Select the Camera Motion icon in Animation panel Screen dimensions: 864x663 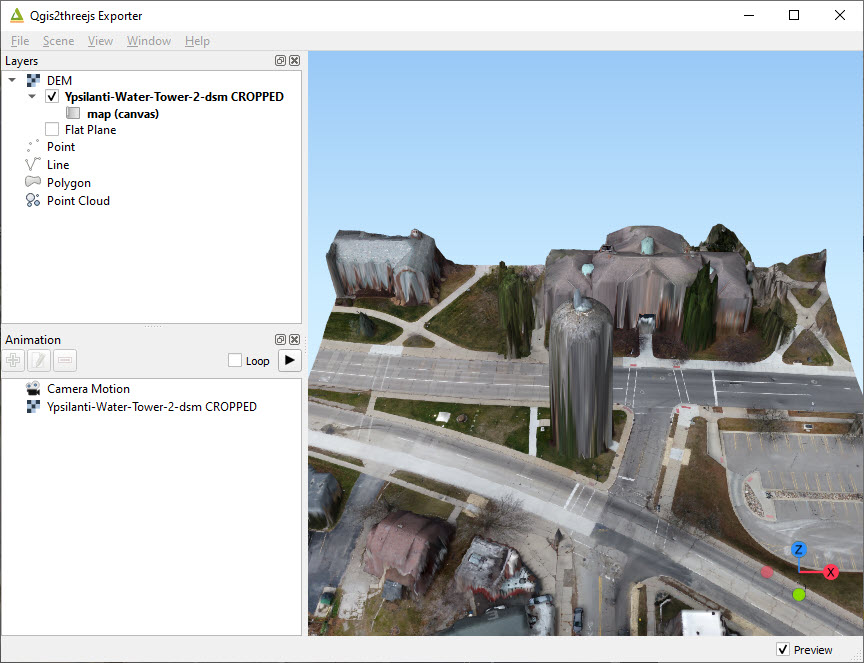(32, 388)
